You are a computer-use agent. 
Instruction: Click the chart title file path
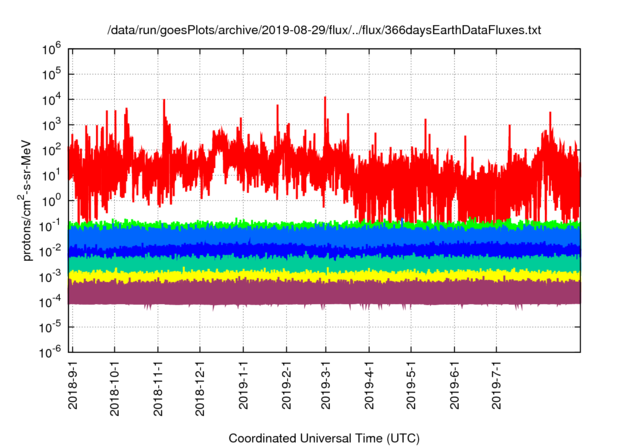coord(324,30)
